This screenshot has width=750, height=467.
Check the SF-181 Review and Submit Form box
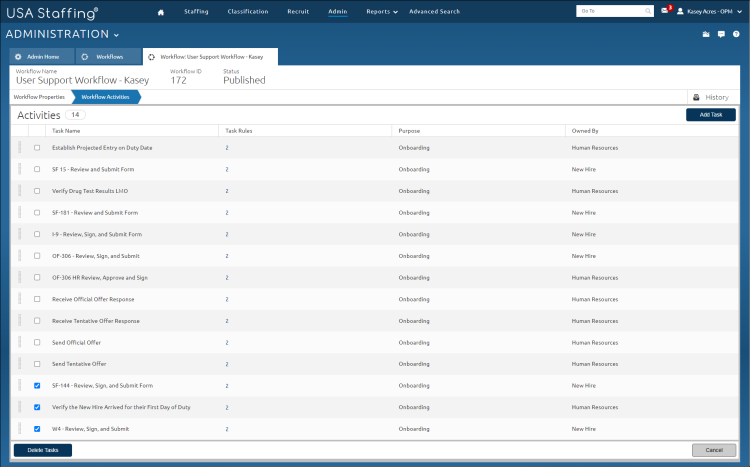[x=37, y=212]
